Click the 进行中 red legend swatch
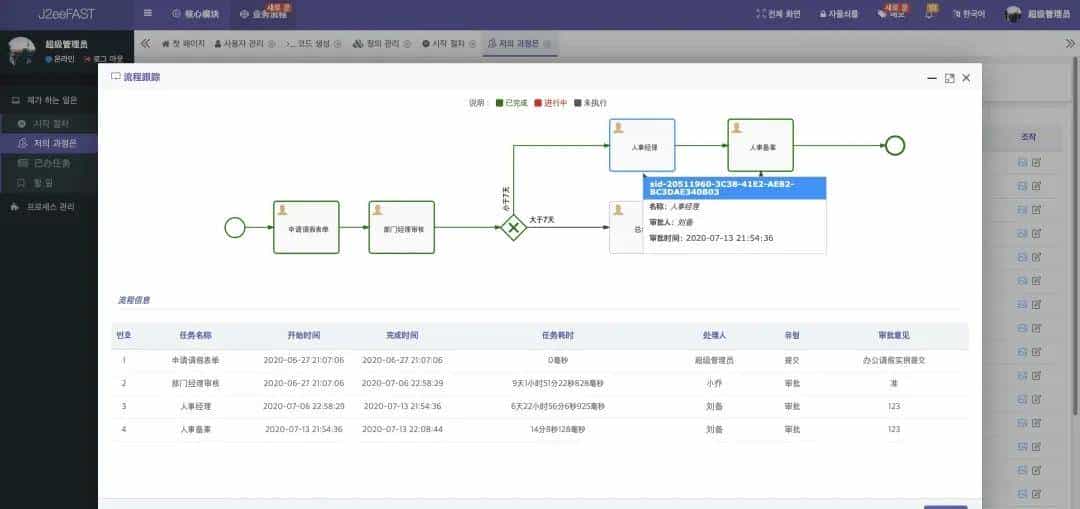Viewport: 1080px width, 509px height. coord(538,103)
